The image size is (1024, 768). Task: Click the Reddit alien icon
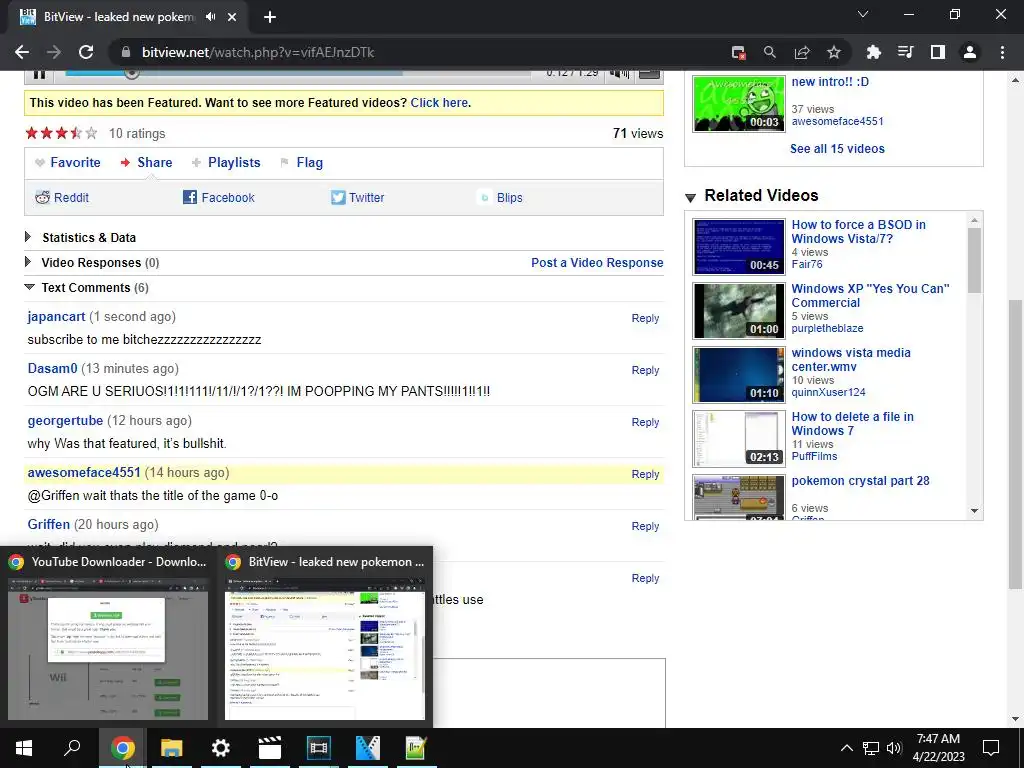click(x=42, y=198)
